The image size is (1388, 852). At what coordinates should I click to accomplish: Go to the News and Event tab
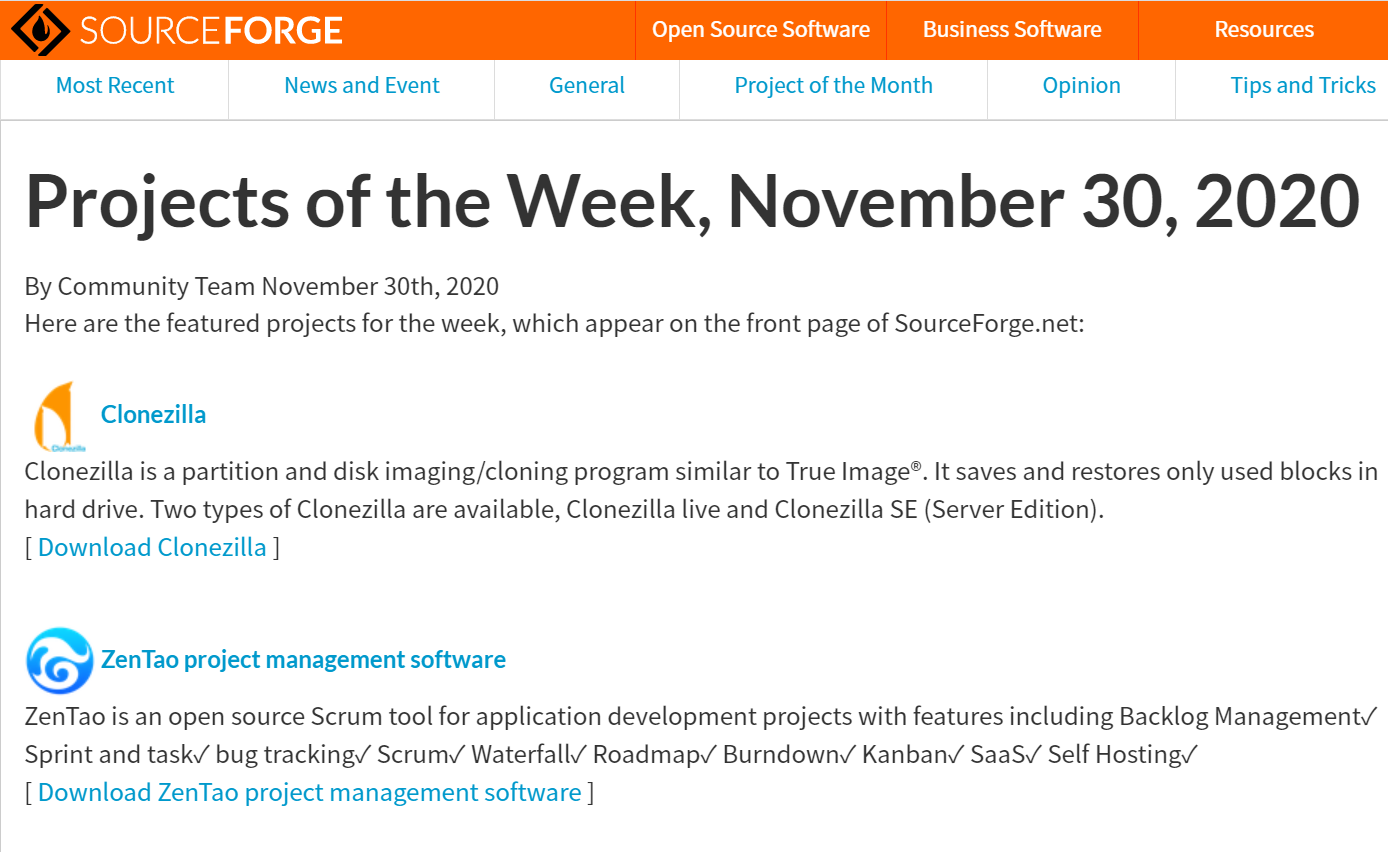pos(362,86)
